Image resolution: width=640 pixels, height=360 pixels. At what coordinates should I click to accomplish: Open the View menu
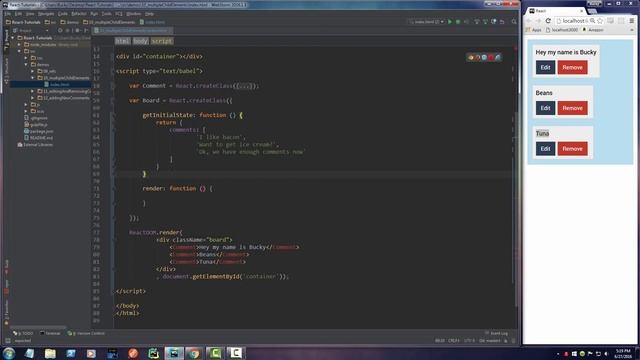click(30, 13)
